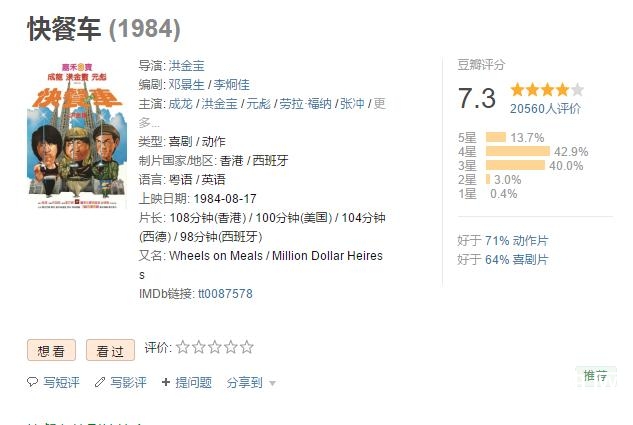The height and width of the screenshot is (425, 633).
Task: Click the first rating star
Action: tap(182, 348)
